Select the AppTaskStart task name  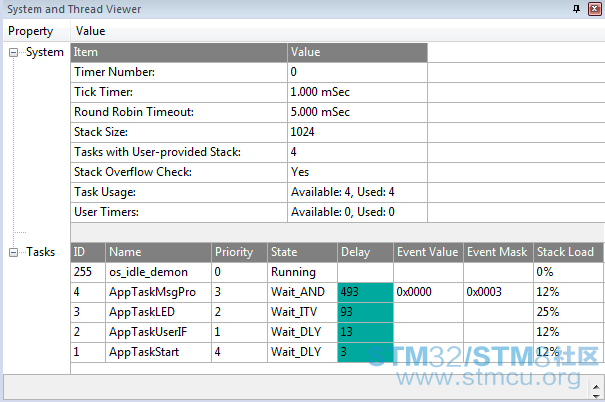[144, 352]
